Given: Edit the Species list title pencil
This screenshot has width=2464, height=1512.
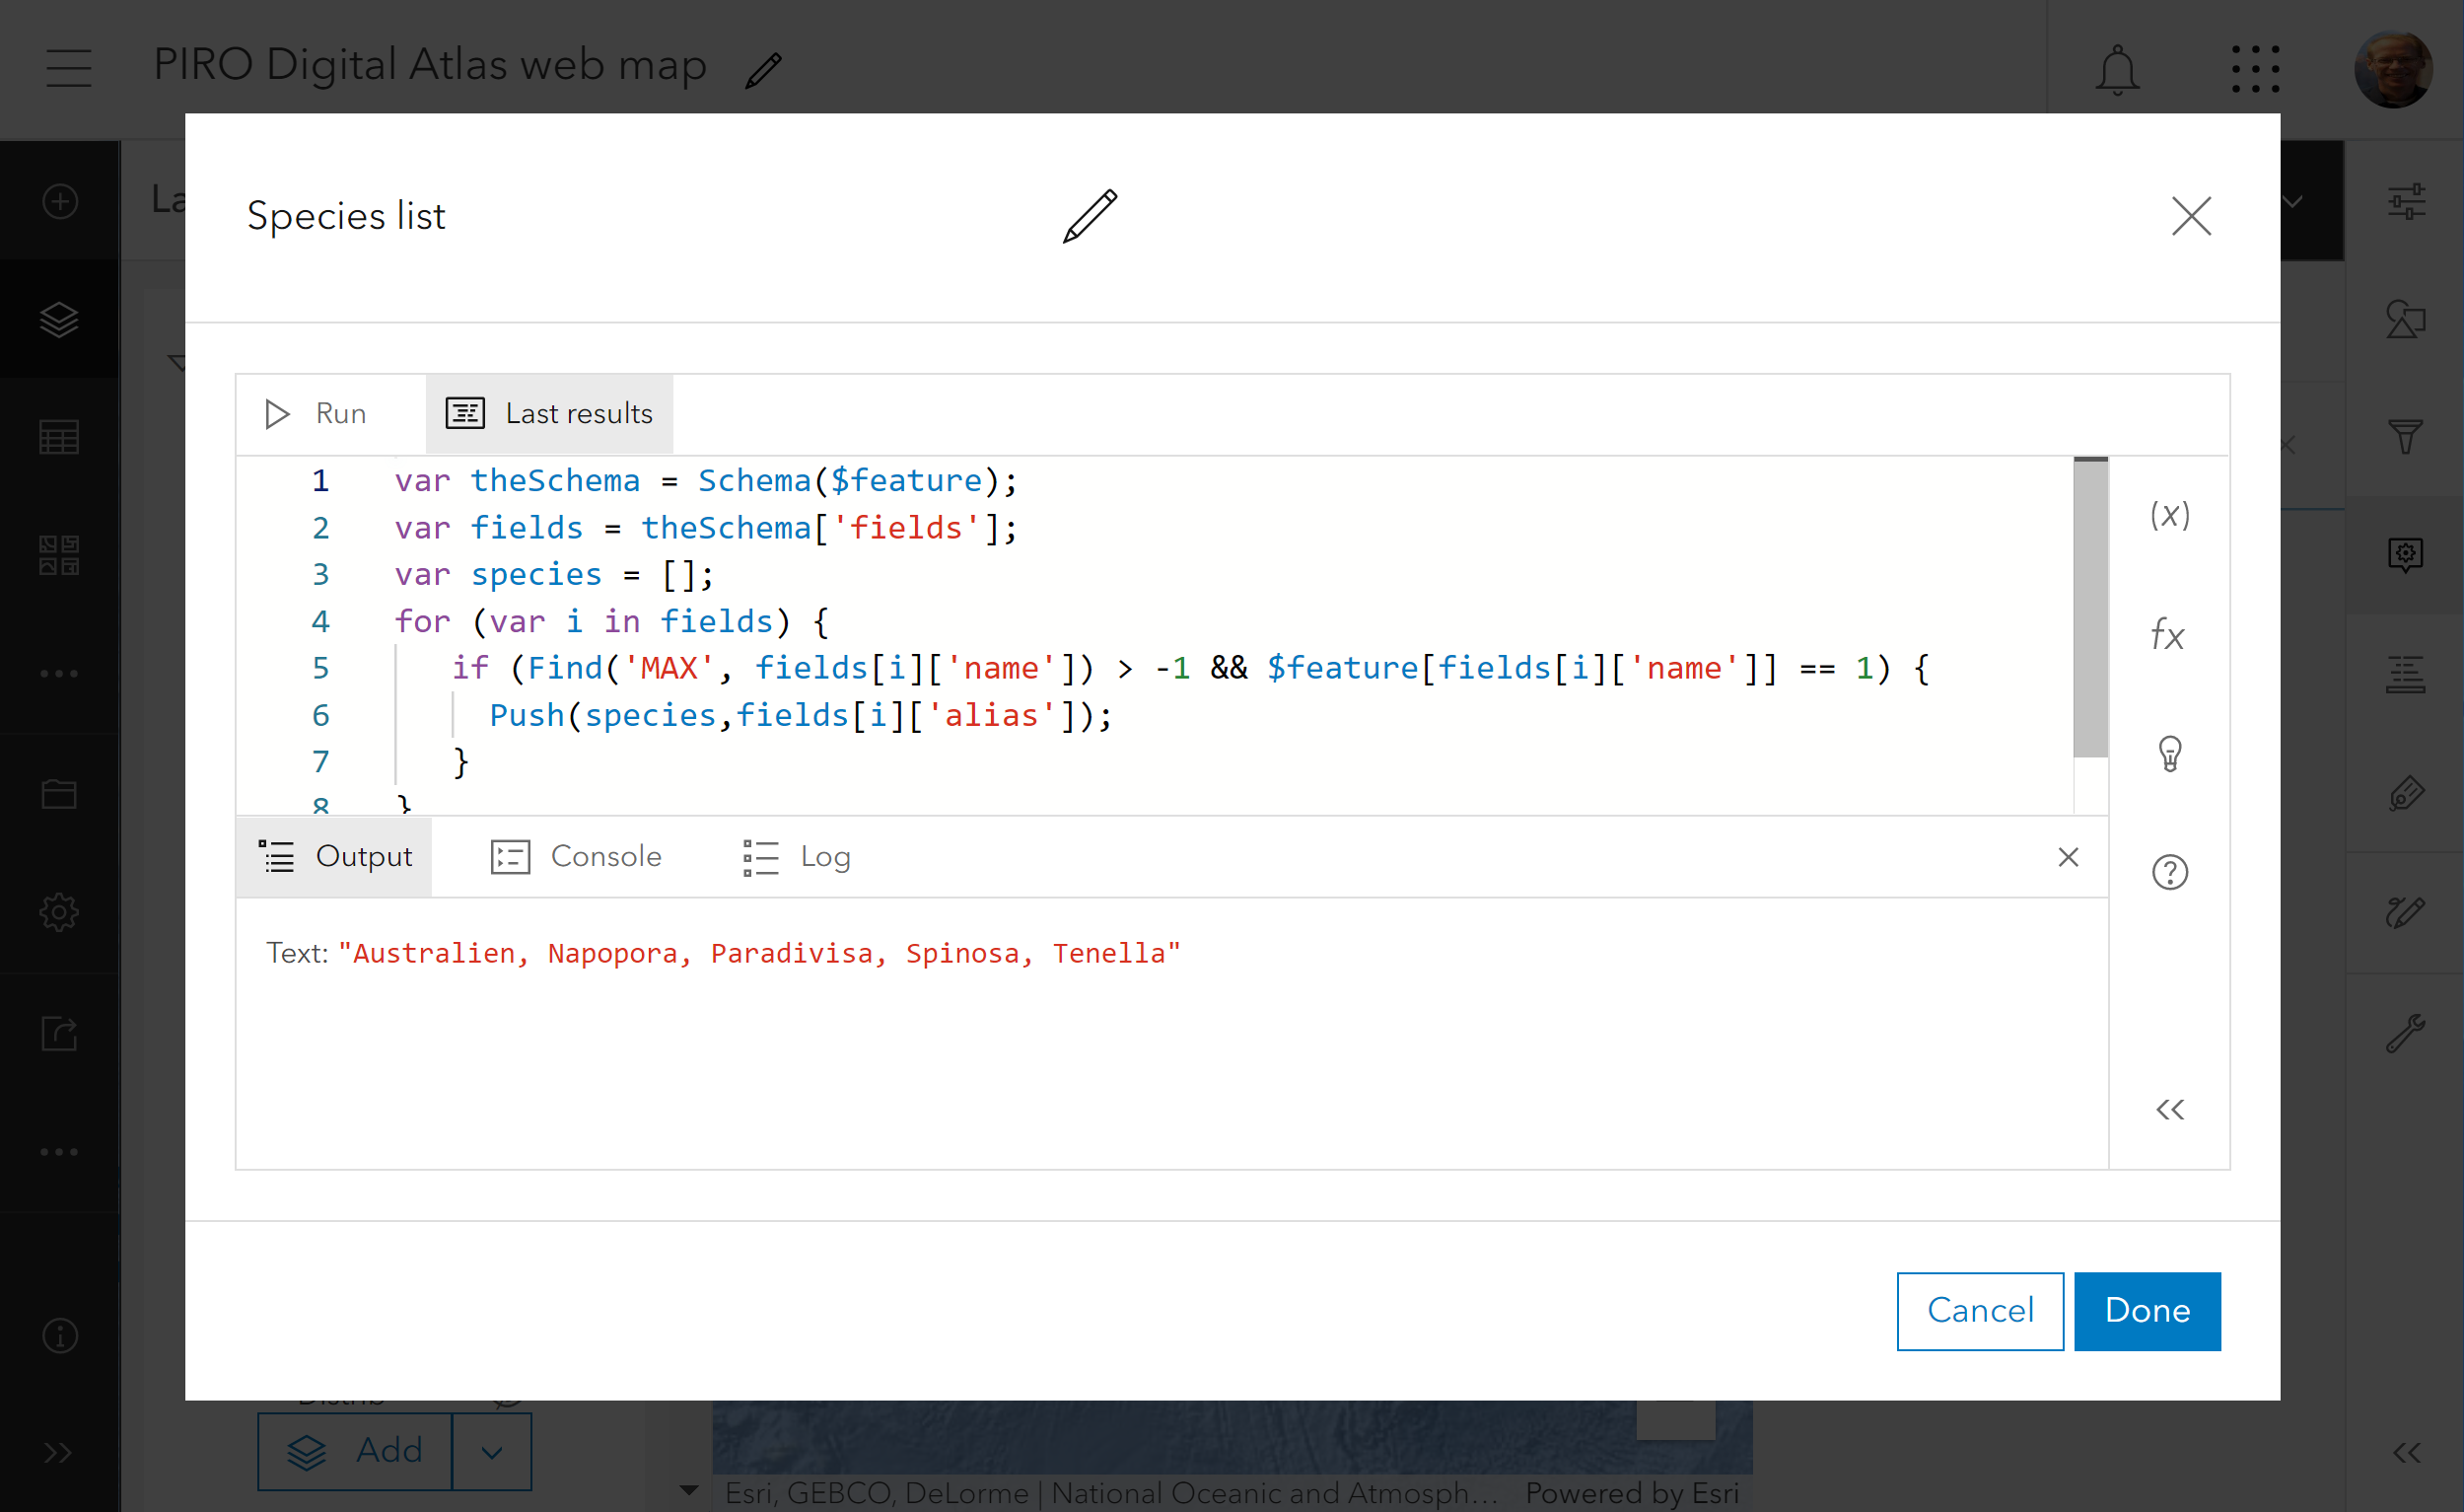Looking at the screenshot, I should pos(1089,216).
